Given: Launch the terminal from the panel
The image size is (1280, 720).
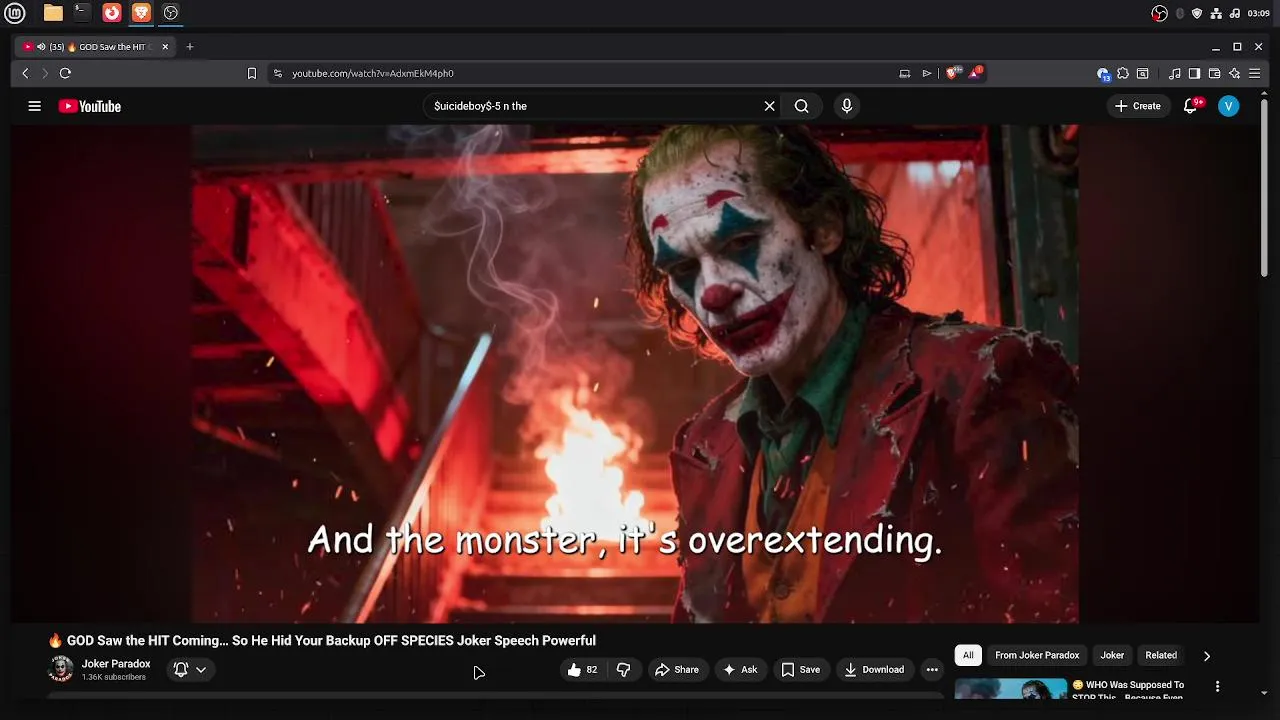Looking at the screenshot, I should 82,13.
